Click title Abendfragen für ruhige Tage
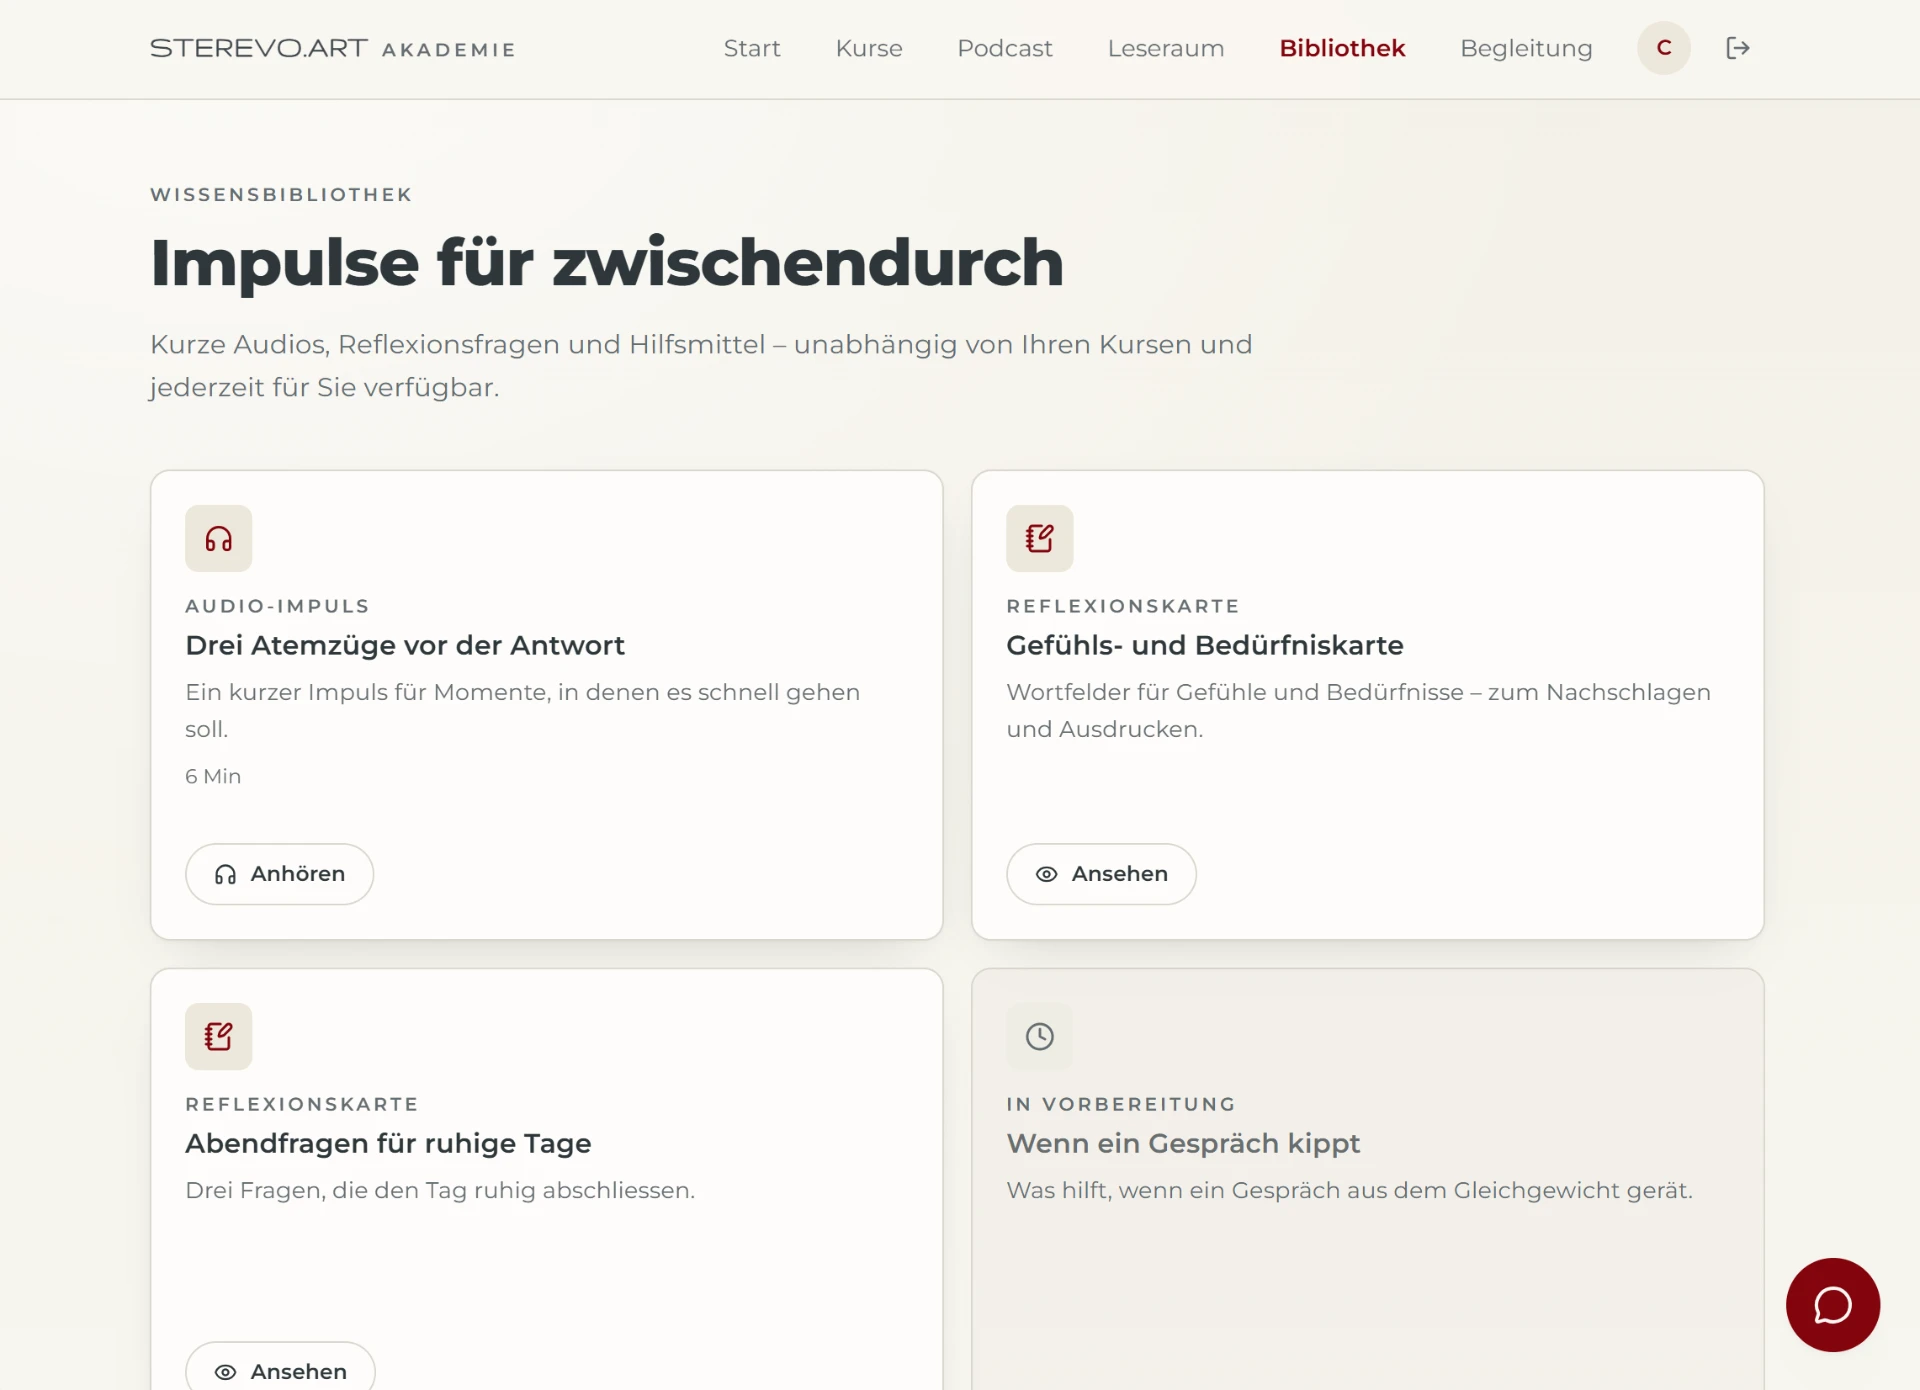 click(388, 1143)
